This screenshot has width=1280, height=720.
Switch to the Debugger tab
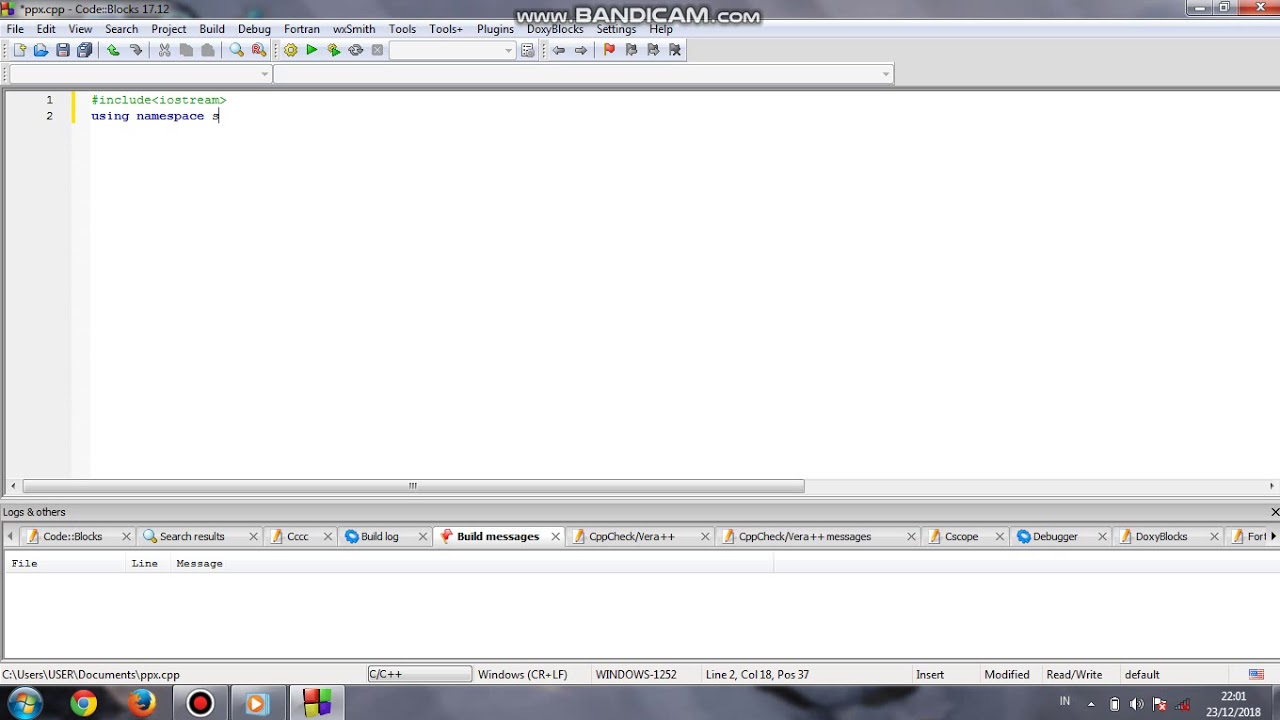click(1055, 537)
